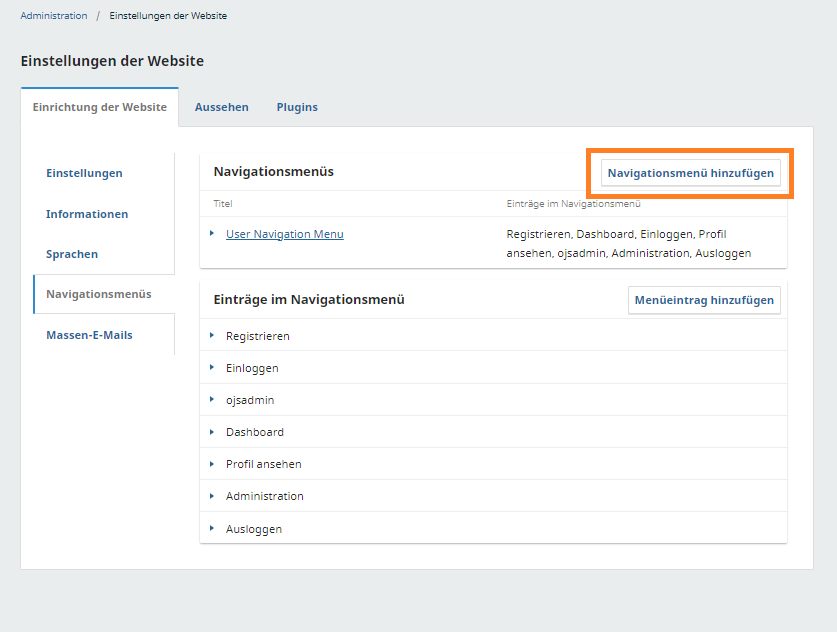This screenshot has height=632, width=837.
Task: Expand the Ausloggen entry arrow
Action: 212,528
